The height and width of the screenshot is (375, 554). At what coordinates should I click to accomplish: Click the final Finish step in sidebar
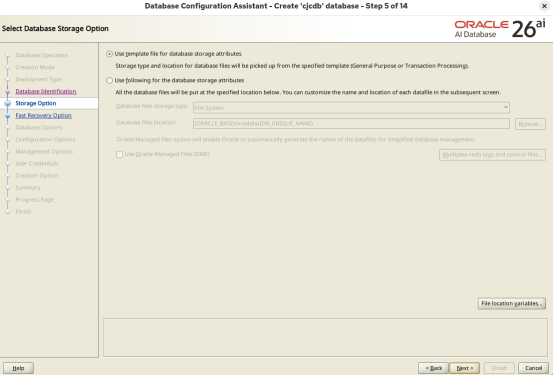click(23, 211)
